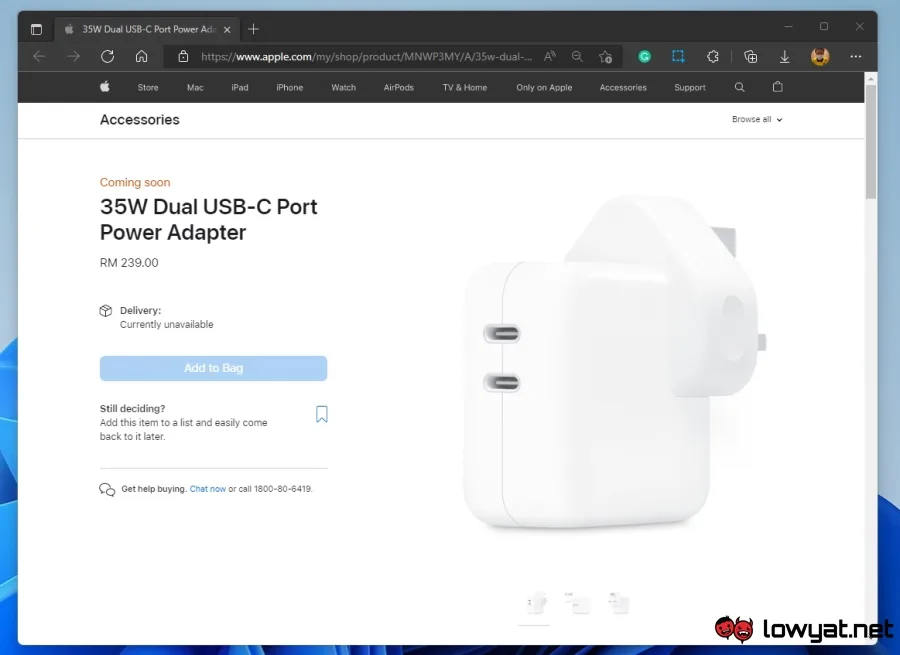
Task: Open the AirPods menu
Action: coord(398,87)
